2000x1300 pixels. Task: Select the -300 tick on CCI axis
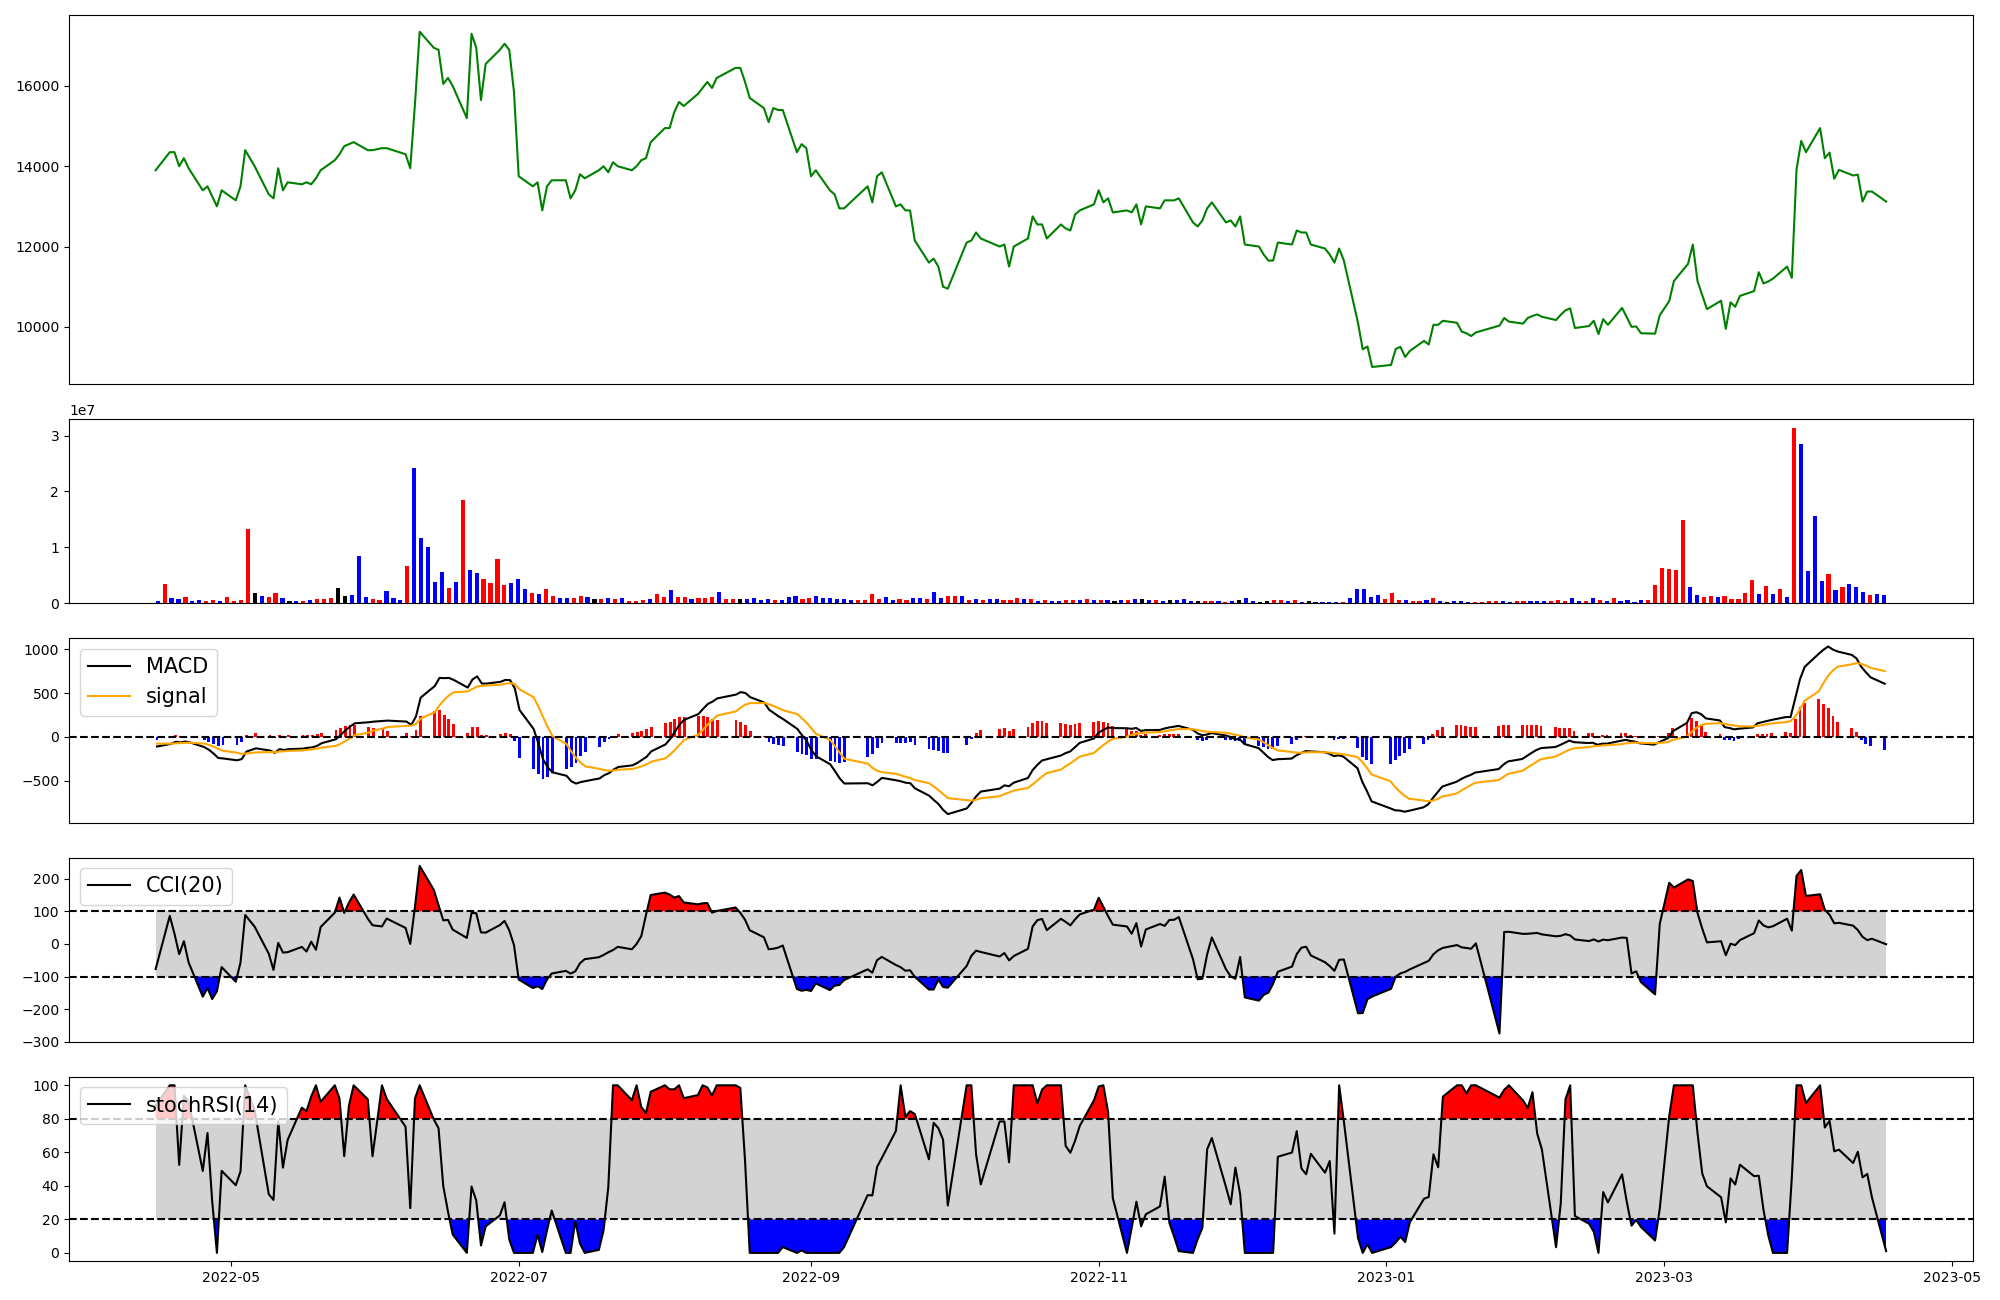[x=41, y=1043]
